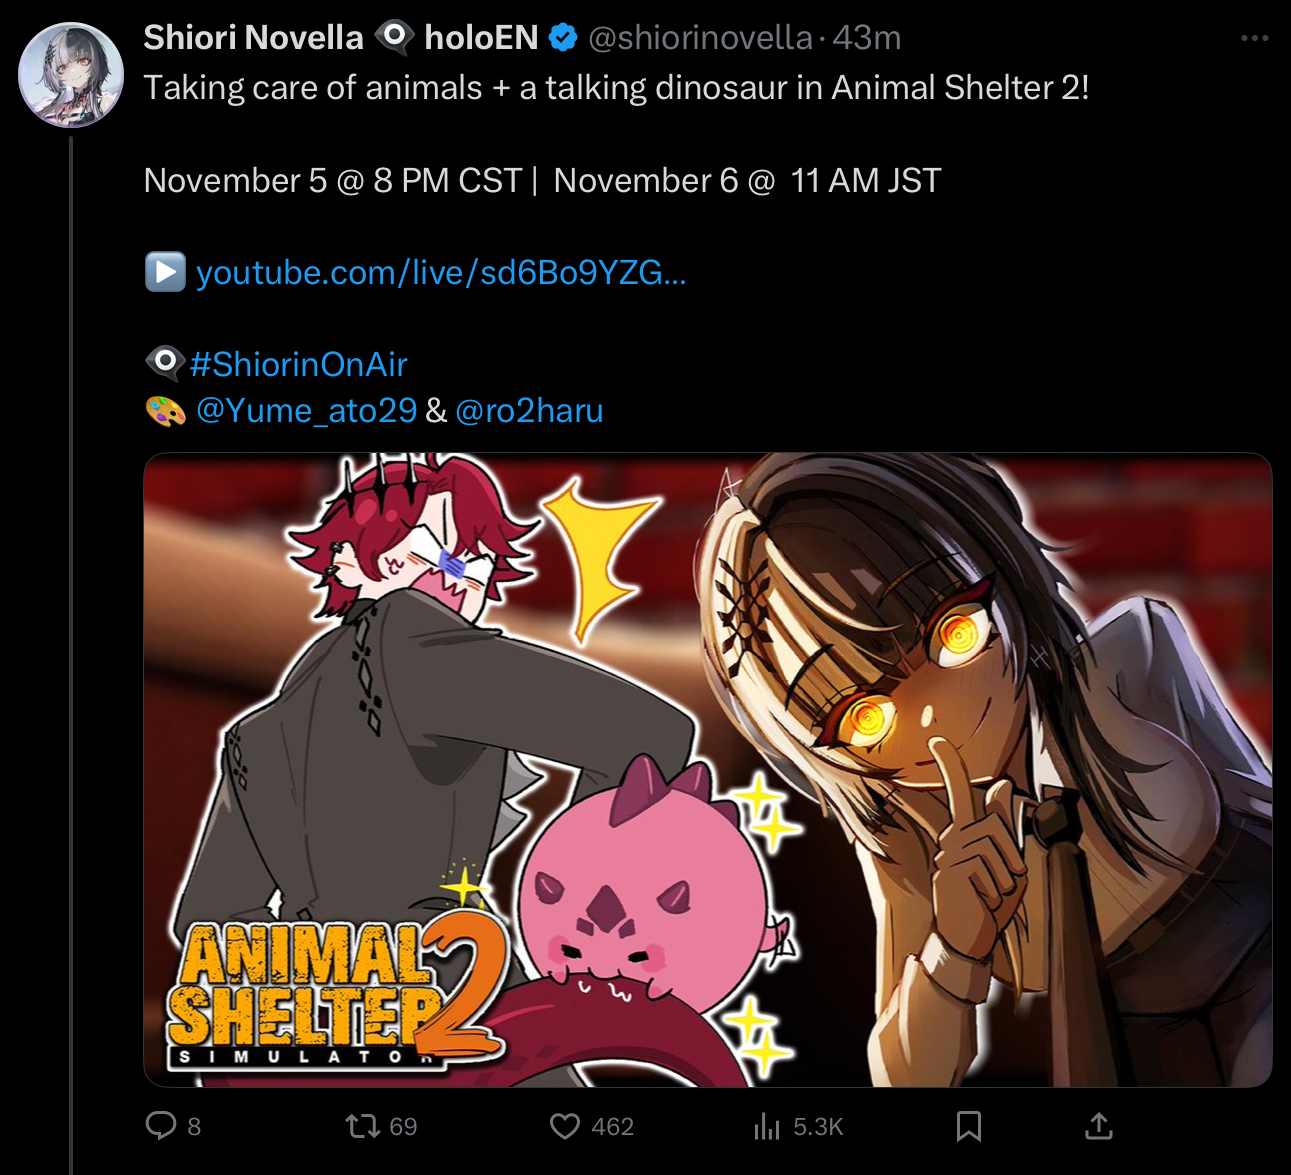Visit the @ro2haru artist profile
This screenshot has width=1291, height=1175.
[x=529, y=410]
